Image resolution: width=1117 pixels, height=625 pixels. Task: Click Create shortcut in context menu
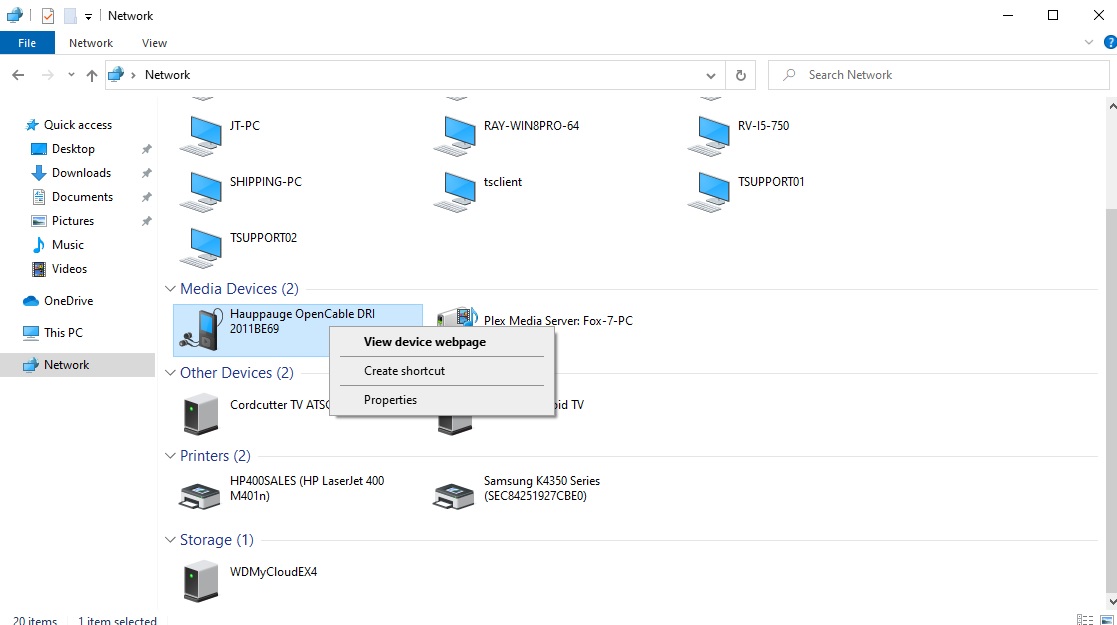(404, 371)
